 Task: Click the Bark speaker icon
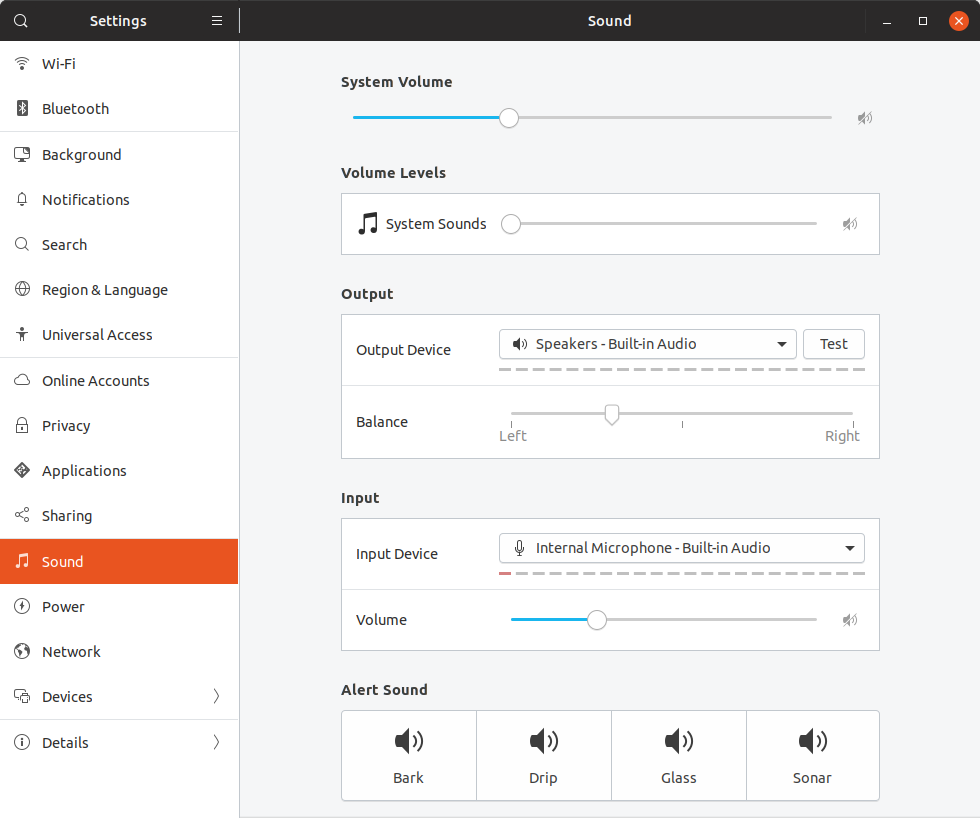pos(409,741)
